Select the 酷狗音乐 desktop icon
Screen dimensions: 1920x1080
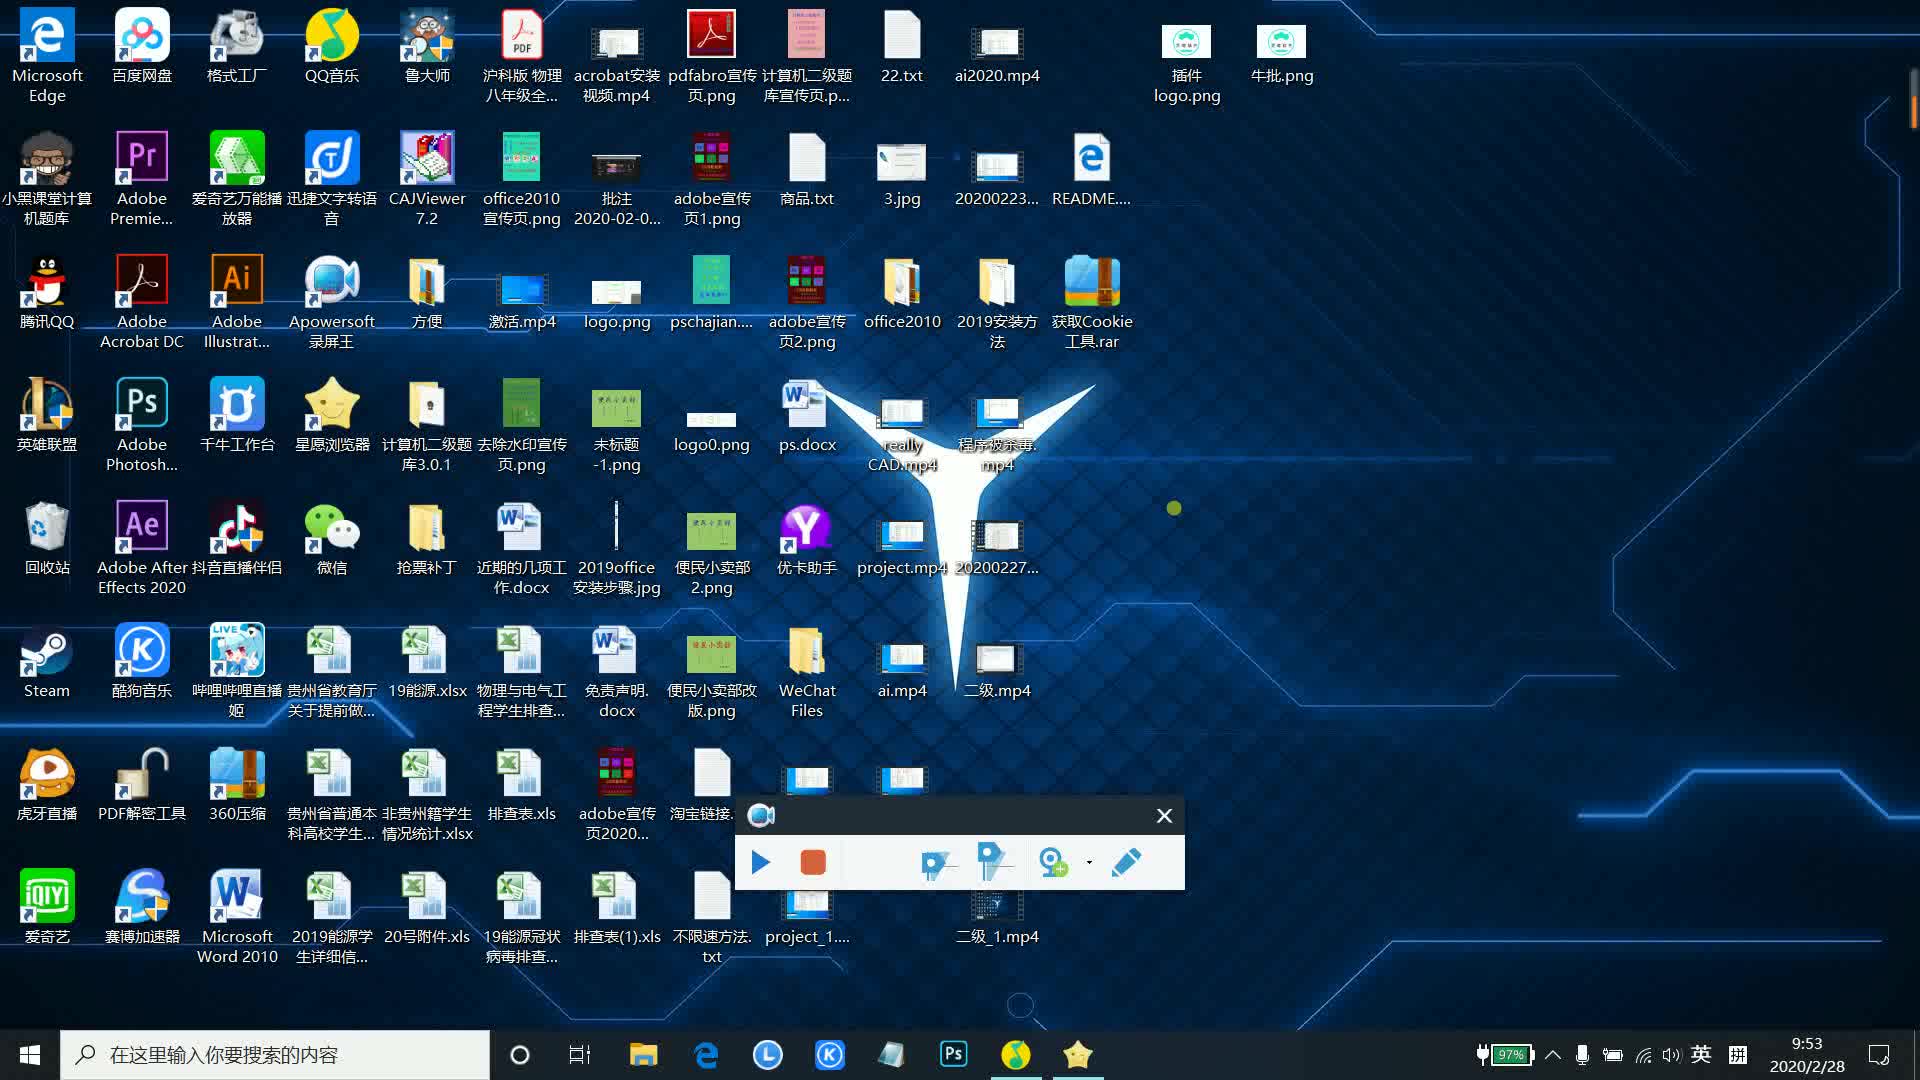pyautogui.click(x=142, y=661)
